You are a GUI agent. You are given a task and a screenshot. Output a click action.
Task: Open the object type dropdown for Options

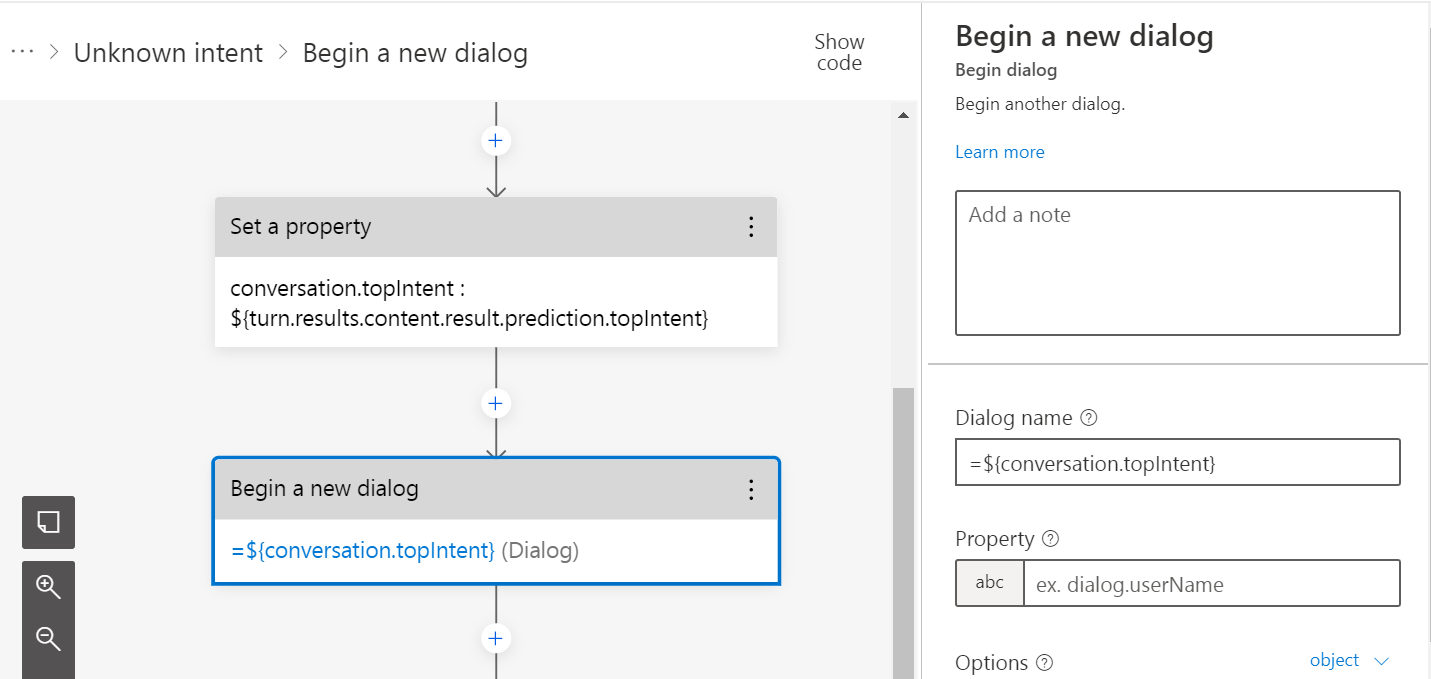pos(1349,660)
